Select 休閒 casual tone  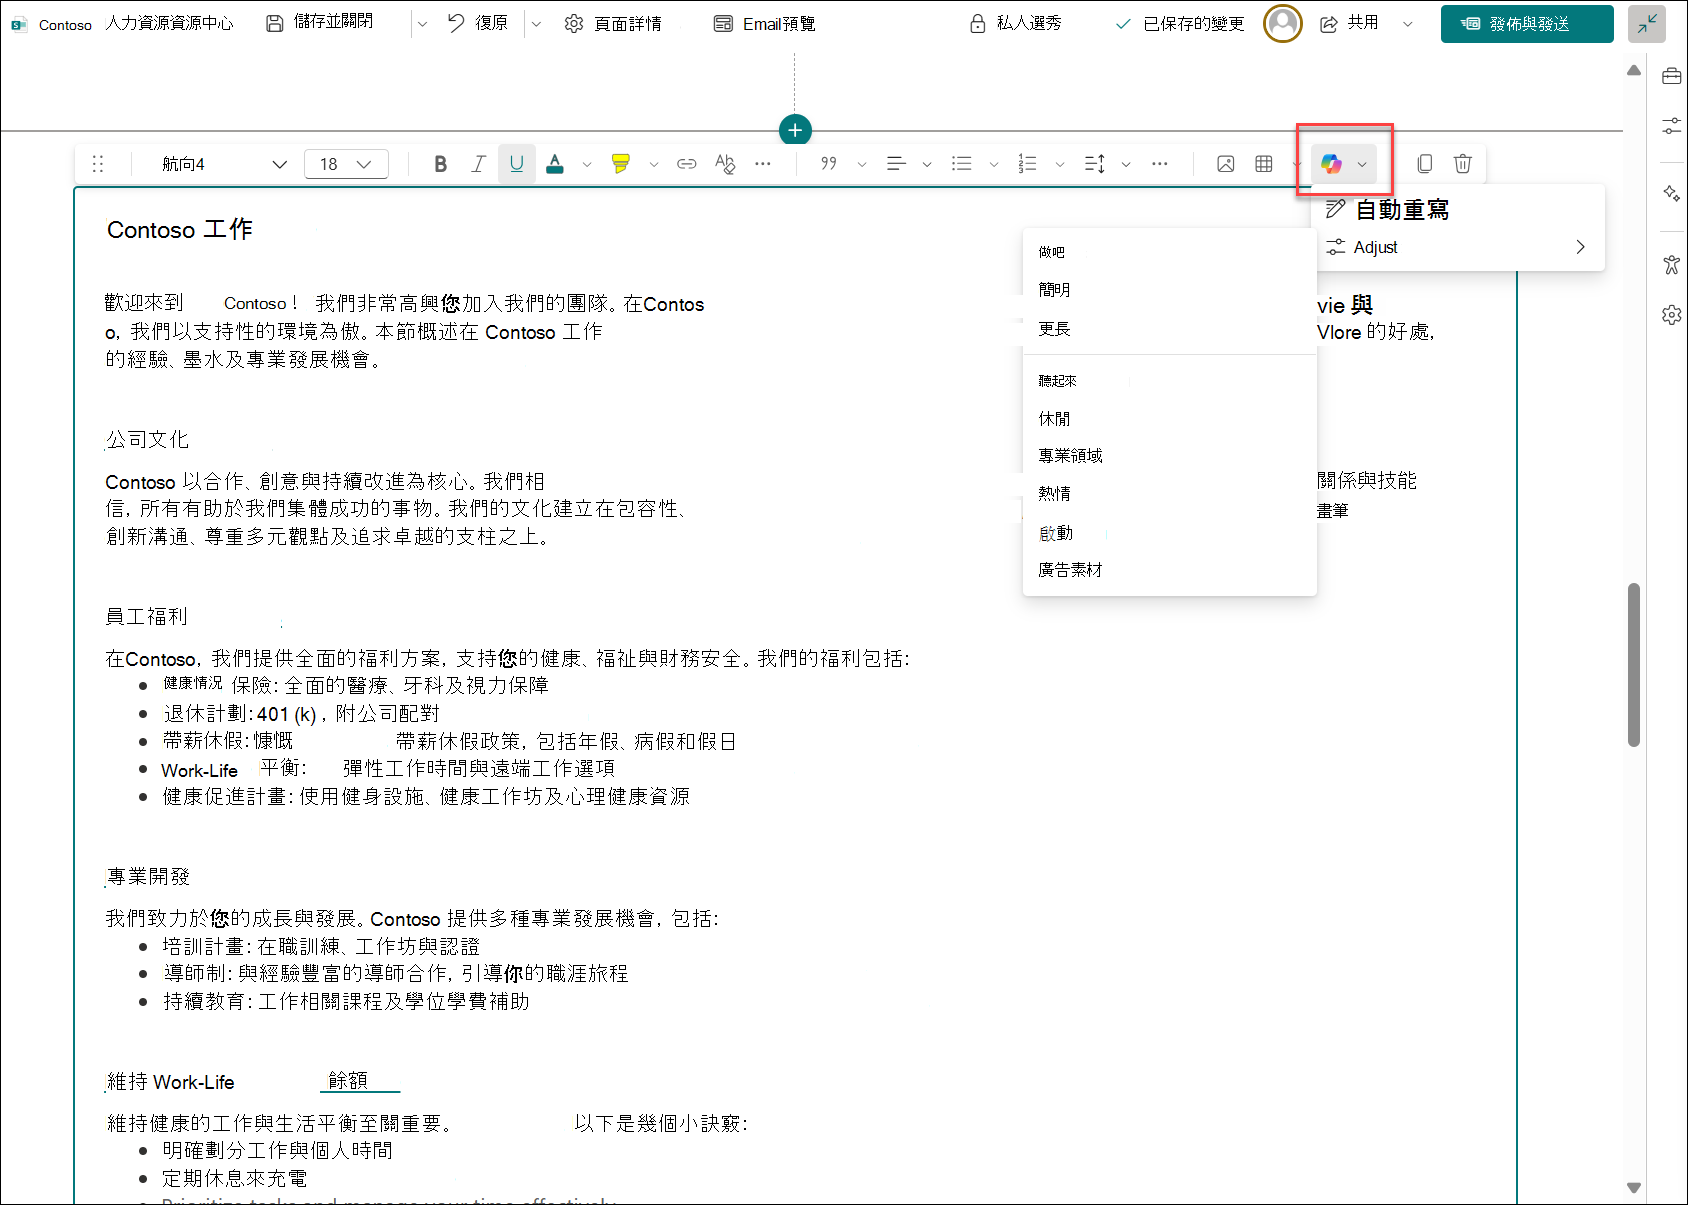click(1170, 419)
